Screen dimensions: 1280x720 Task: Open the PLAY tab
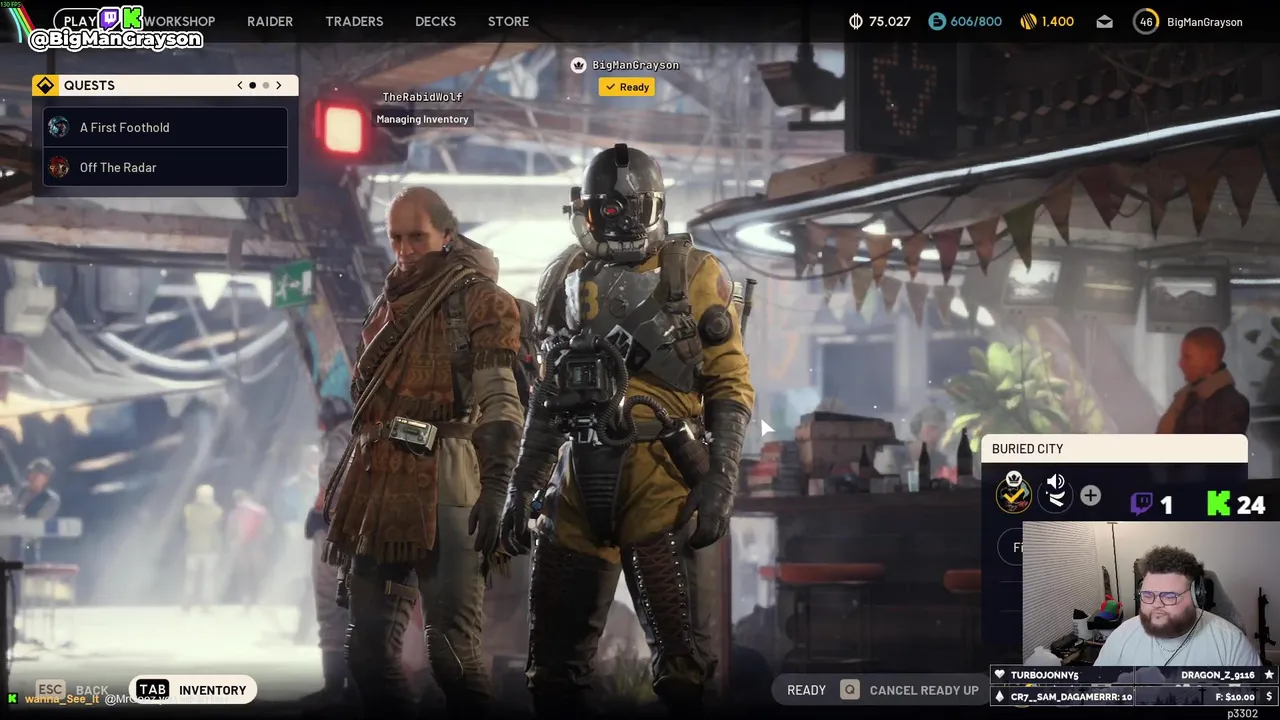point(80,21)
